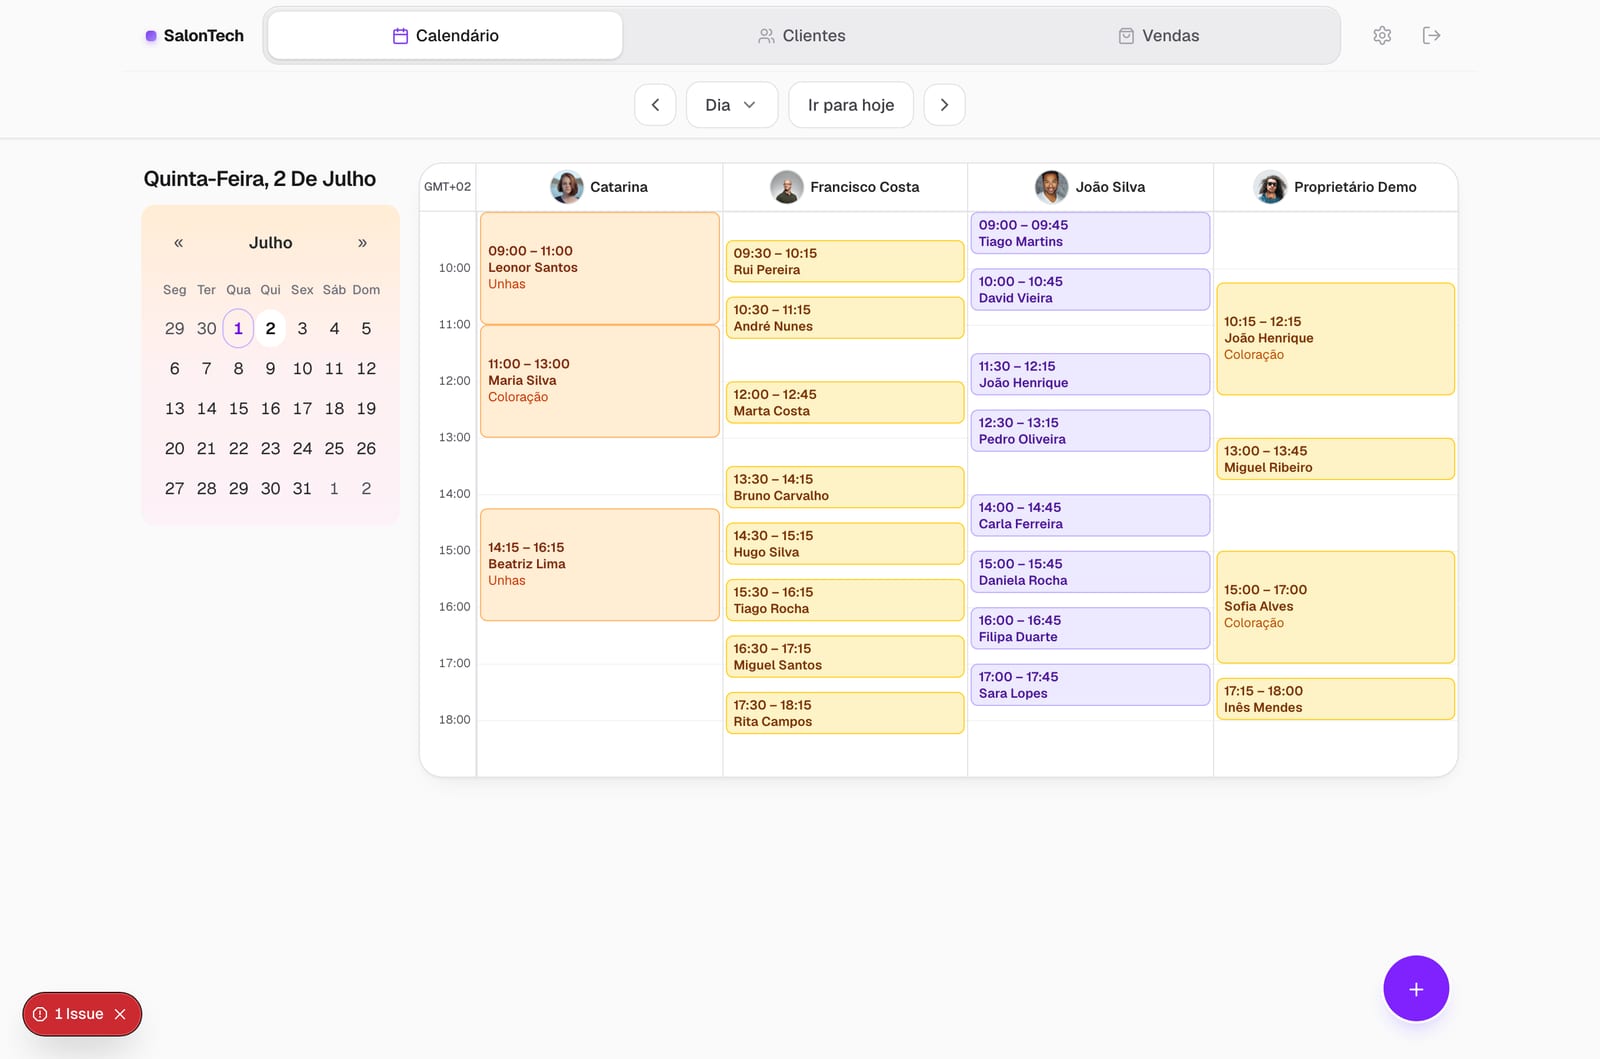This screenshot has width=1600, height=1059.
Task: Switch to the Vendas tab
Action: click(x=1158, y=36)
